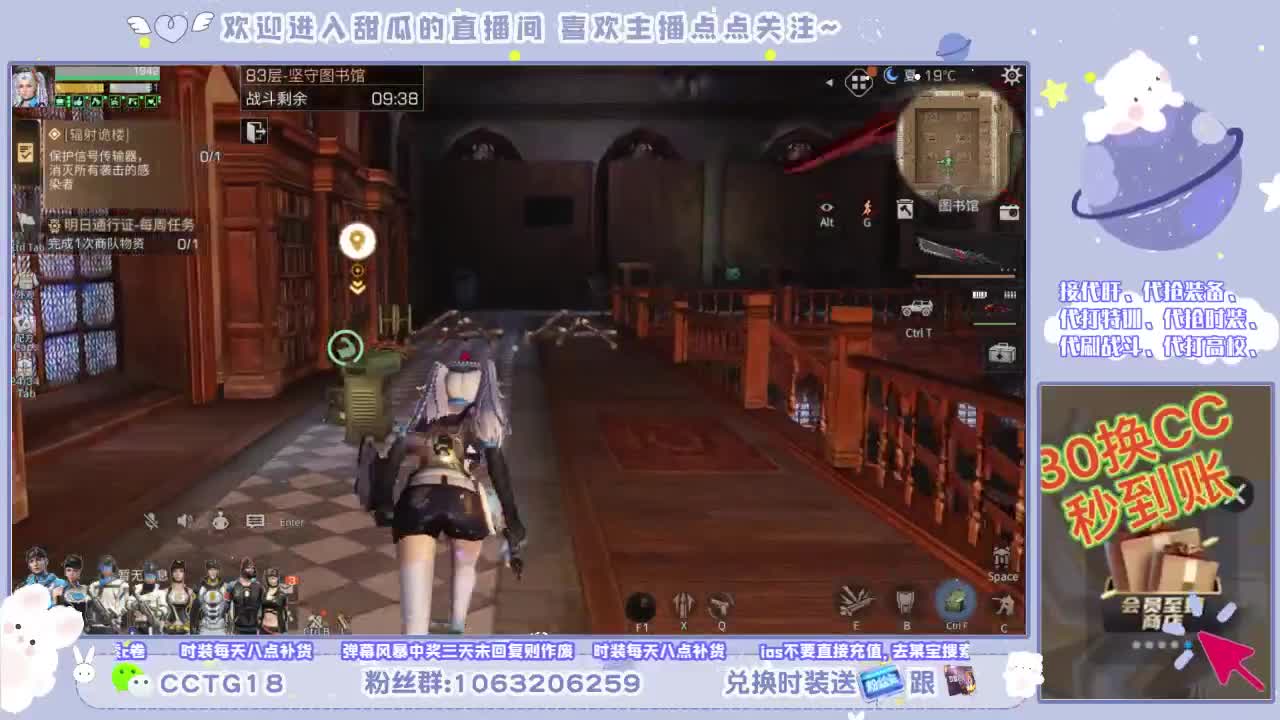
Task: Tap the Ctrl F build box icon
Action: pyautogui.click(x=956, y=600)
